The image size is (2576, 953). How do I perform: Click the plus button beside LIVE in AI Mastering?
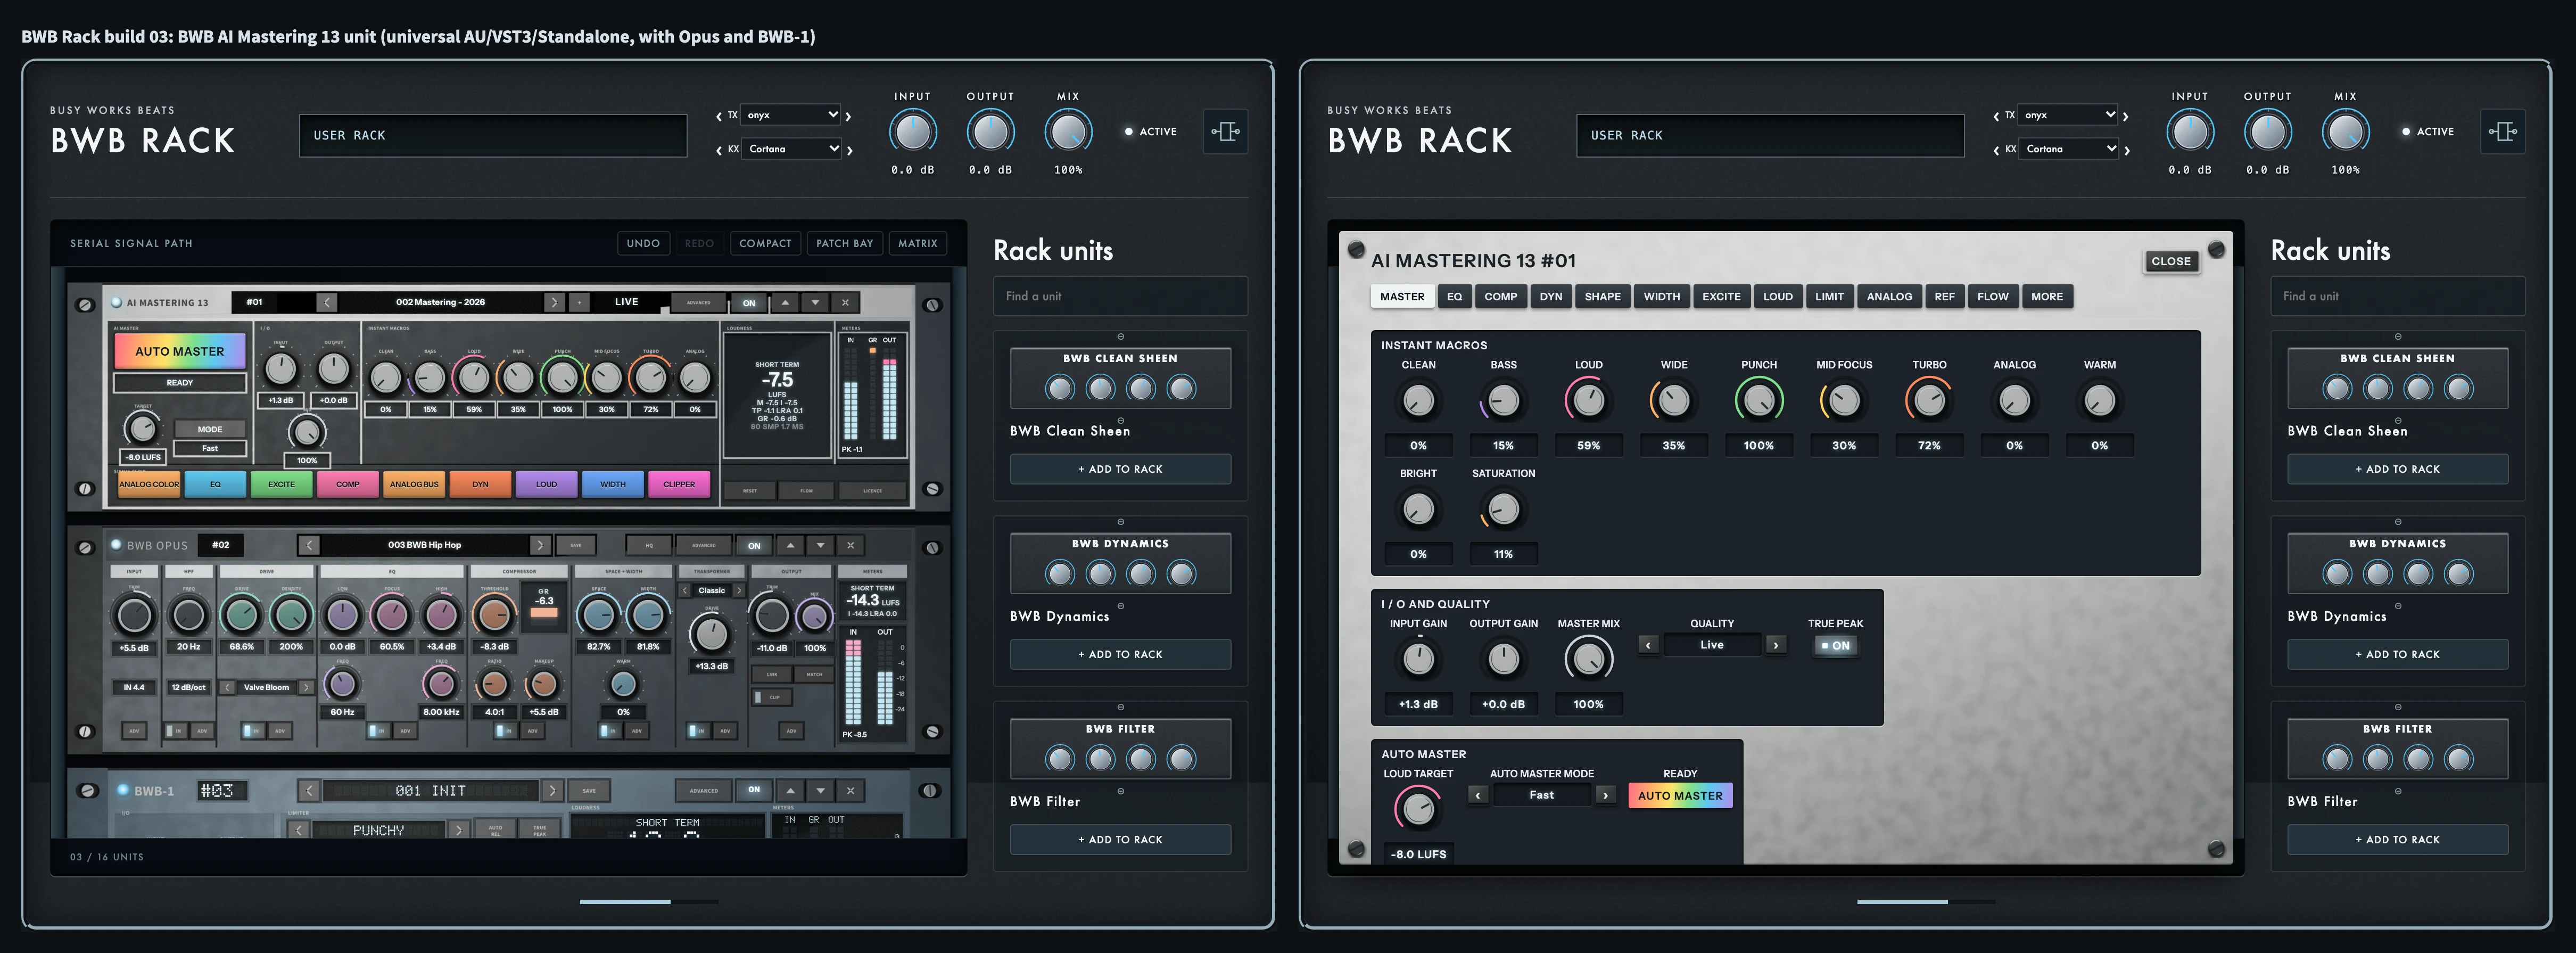579,302
